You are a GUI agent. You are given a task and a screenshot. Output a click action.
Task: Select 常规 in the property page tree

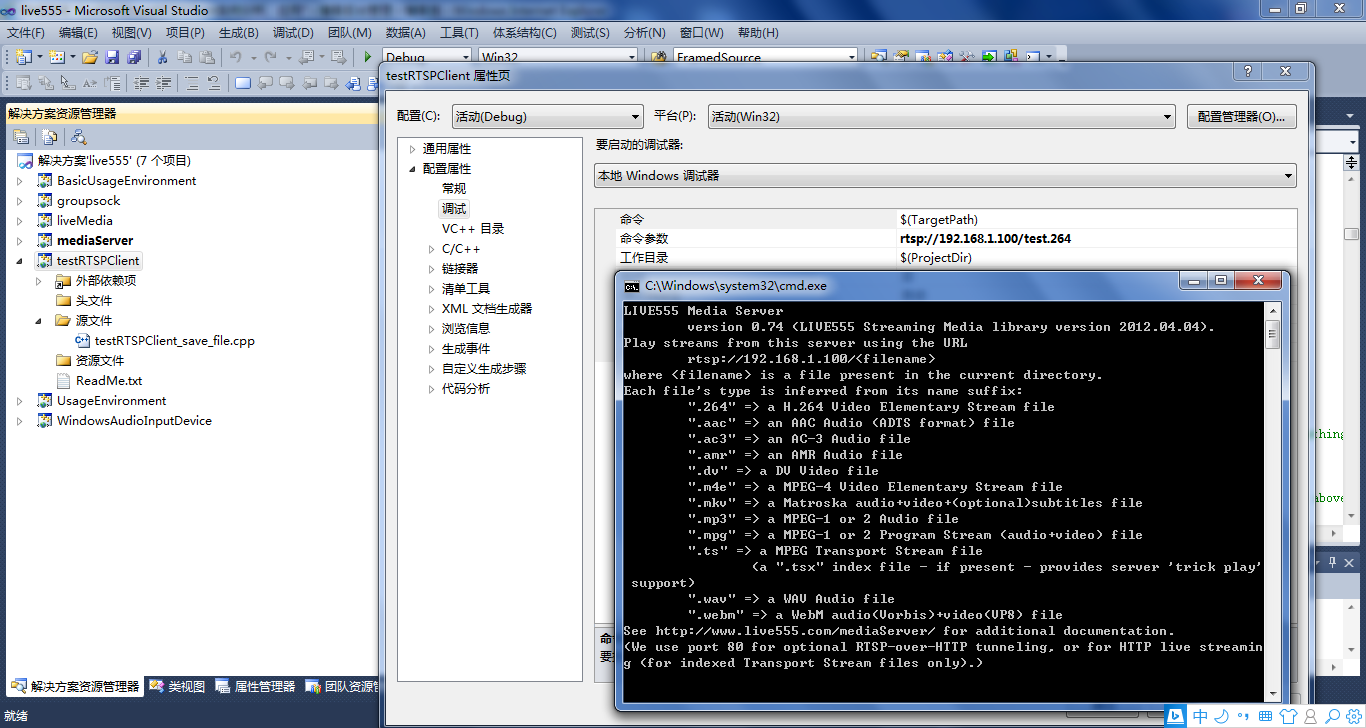(x=454, y=188)
